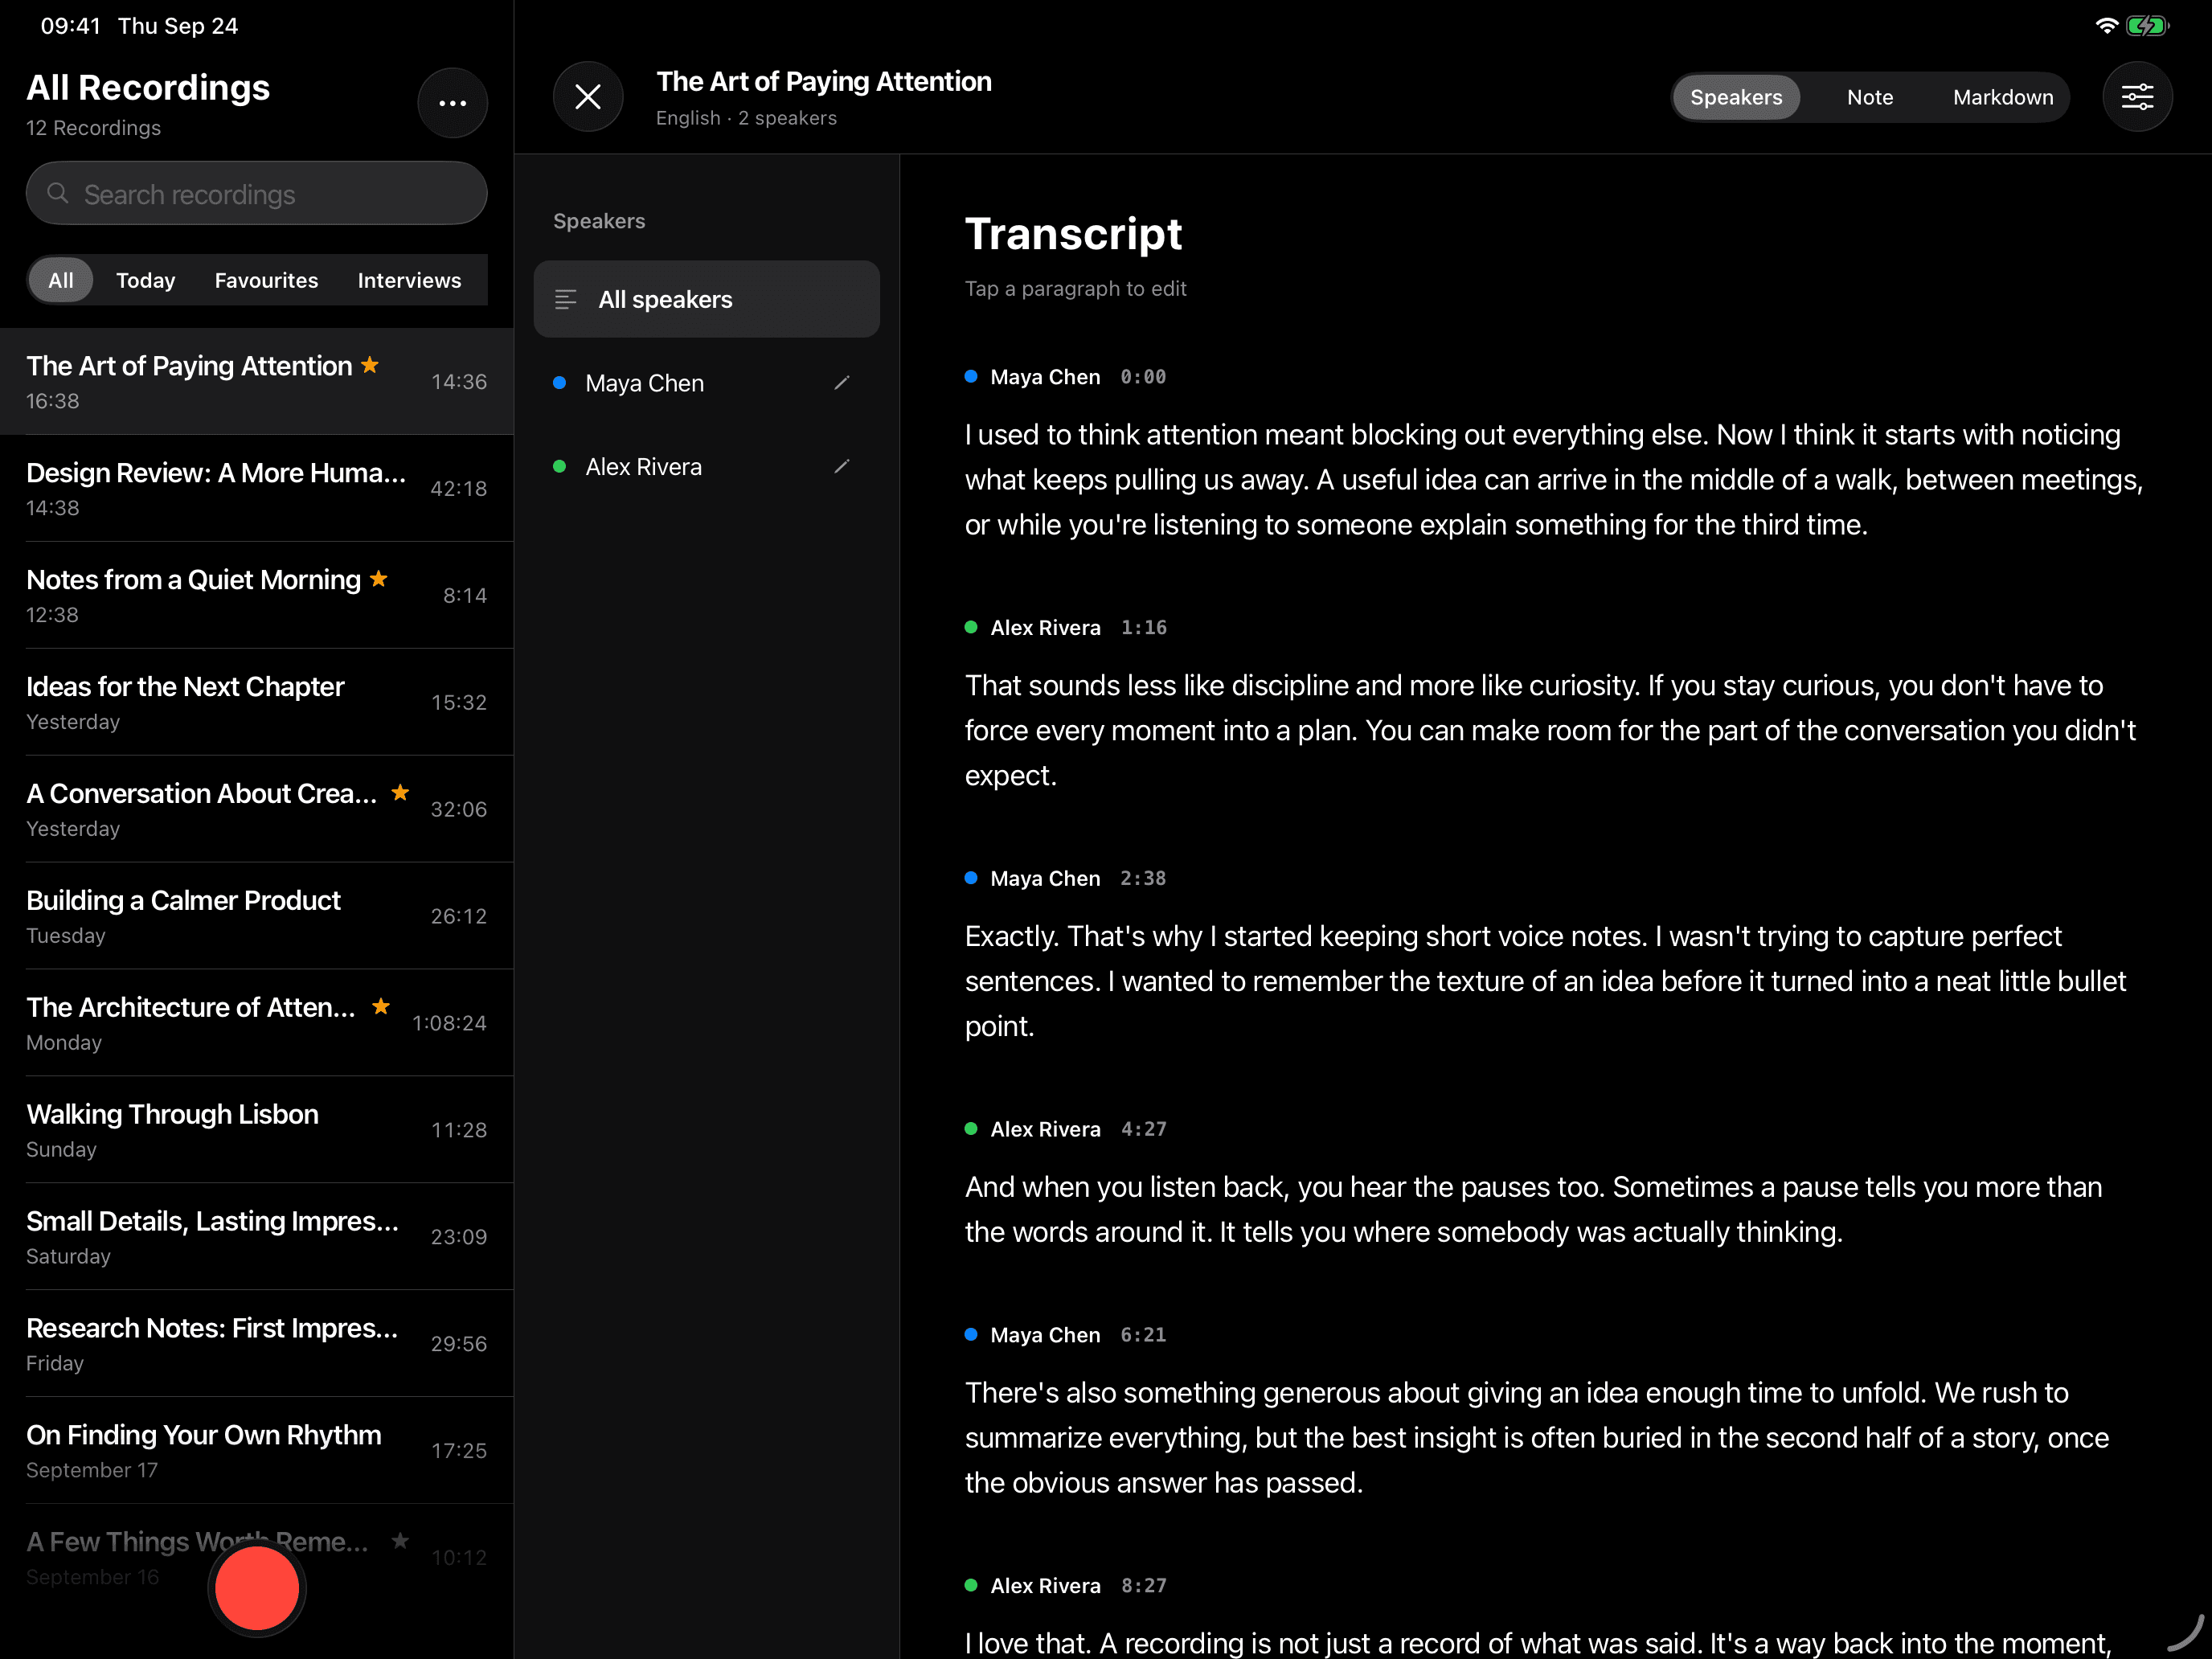Focus the Search recordings field
Image resolution: width=2212 pixels, height=1659 pixels.
tap(257, 193)
